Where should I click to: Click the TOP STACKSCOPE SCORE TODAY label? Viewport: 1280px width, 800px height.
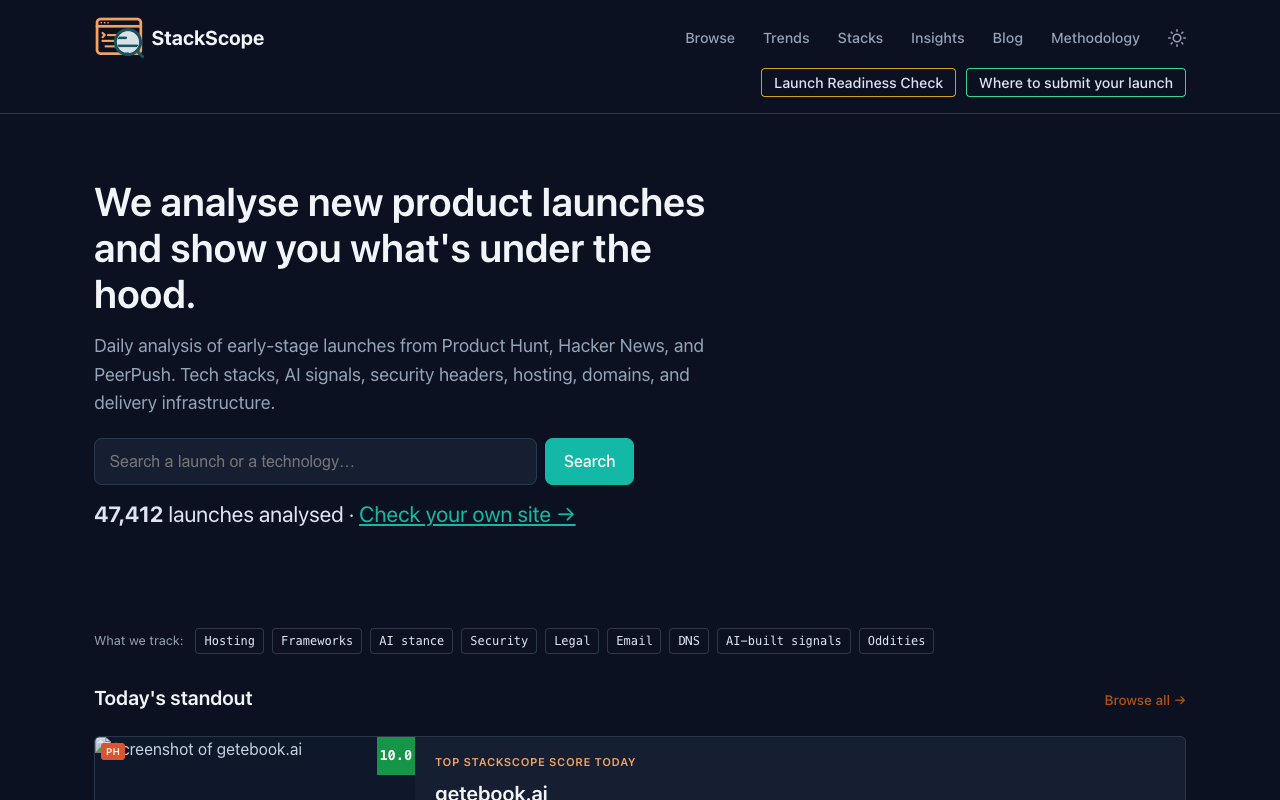(x=535, y=762)
